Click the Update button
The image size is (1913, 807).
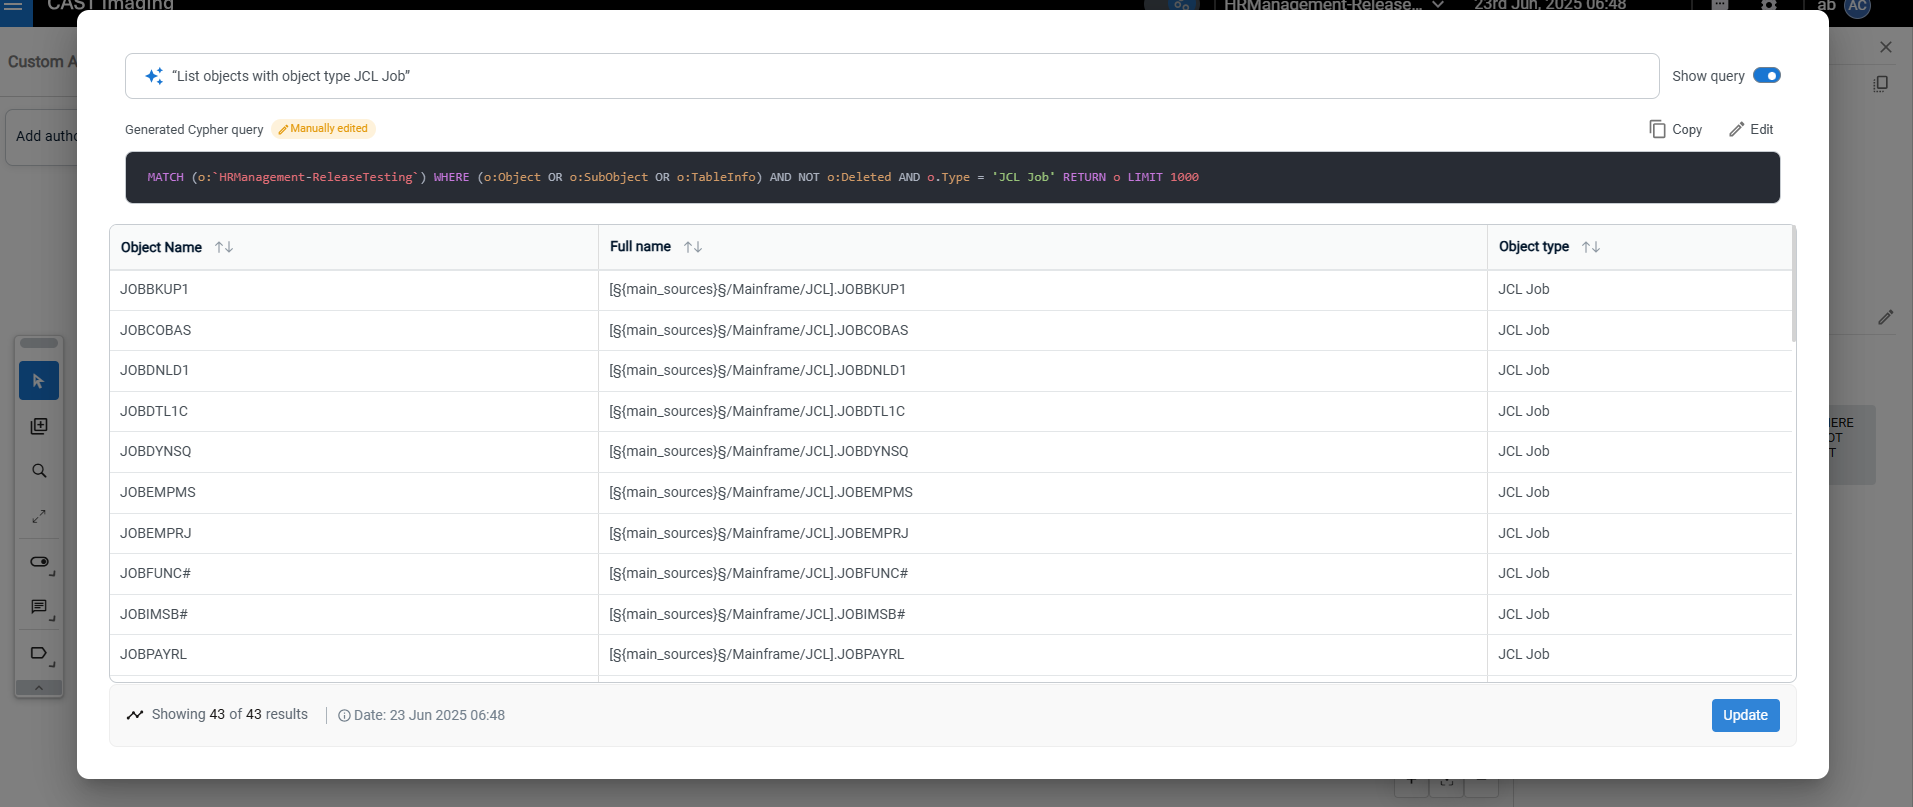tap(1745, 716)
